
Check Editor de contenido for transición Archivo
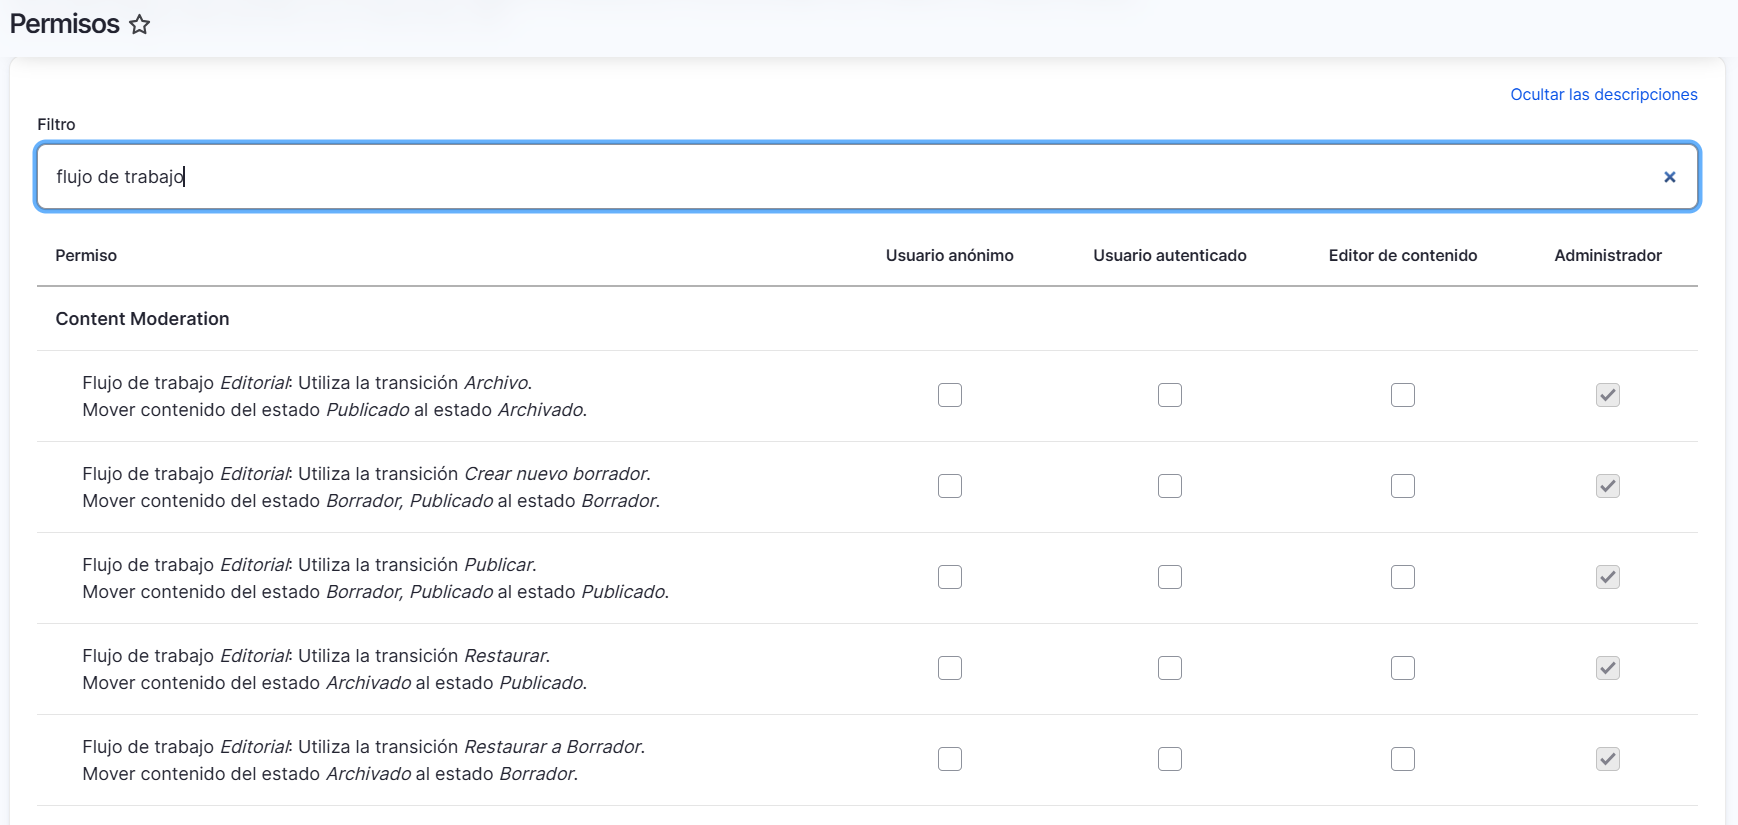[x=1403, y=395]
